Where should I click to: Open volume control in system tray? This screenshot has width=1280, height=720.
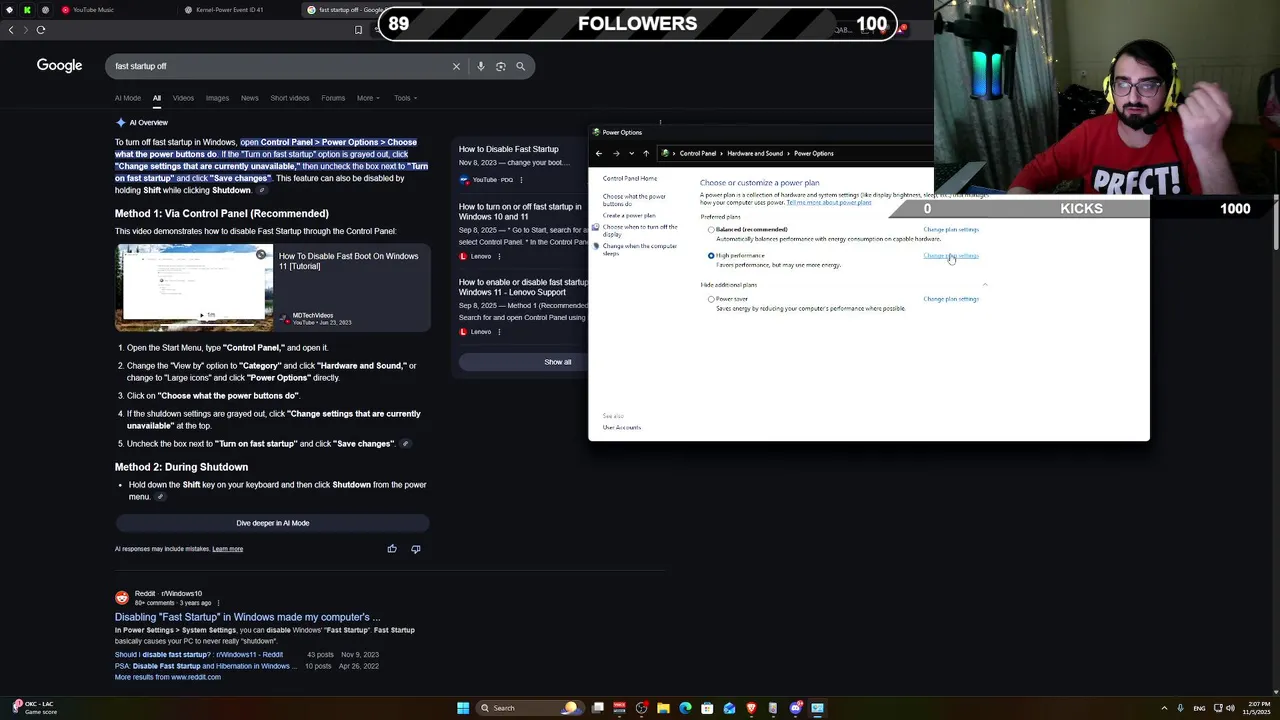click(1230, 708)
